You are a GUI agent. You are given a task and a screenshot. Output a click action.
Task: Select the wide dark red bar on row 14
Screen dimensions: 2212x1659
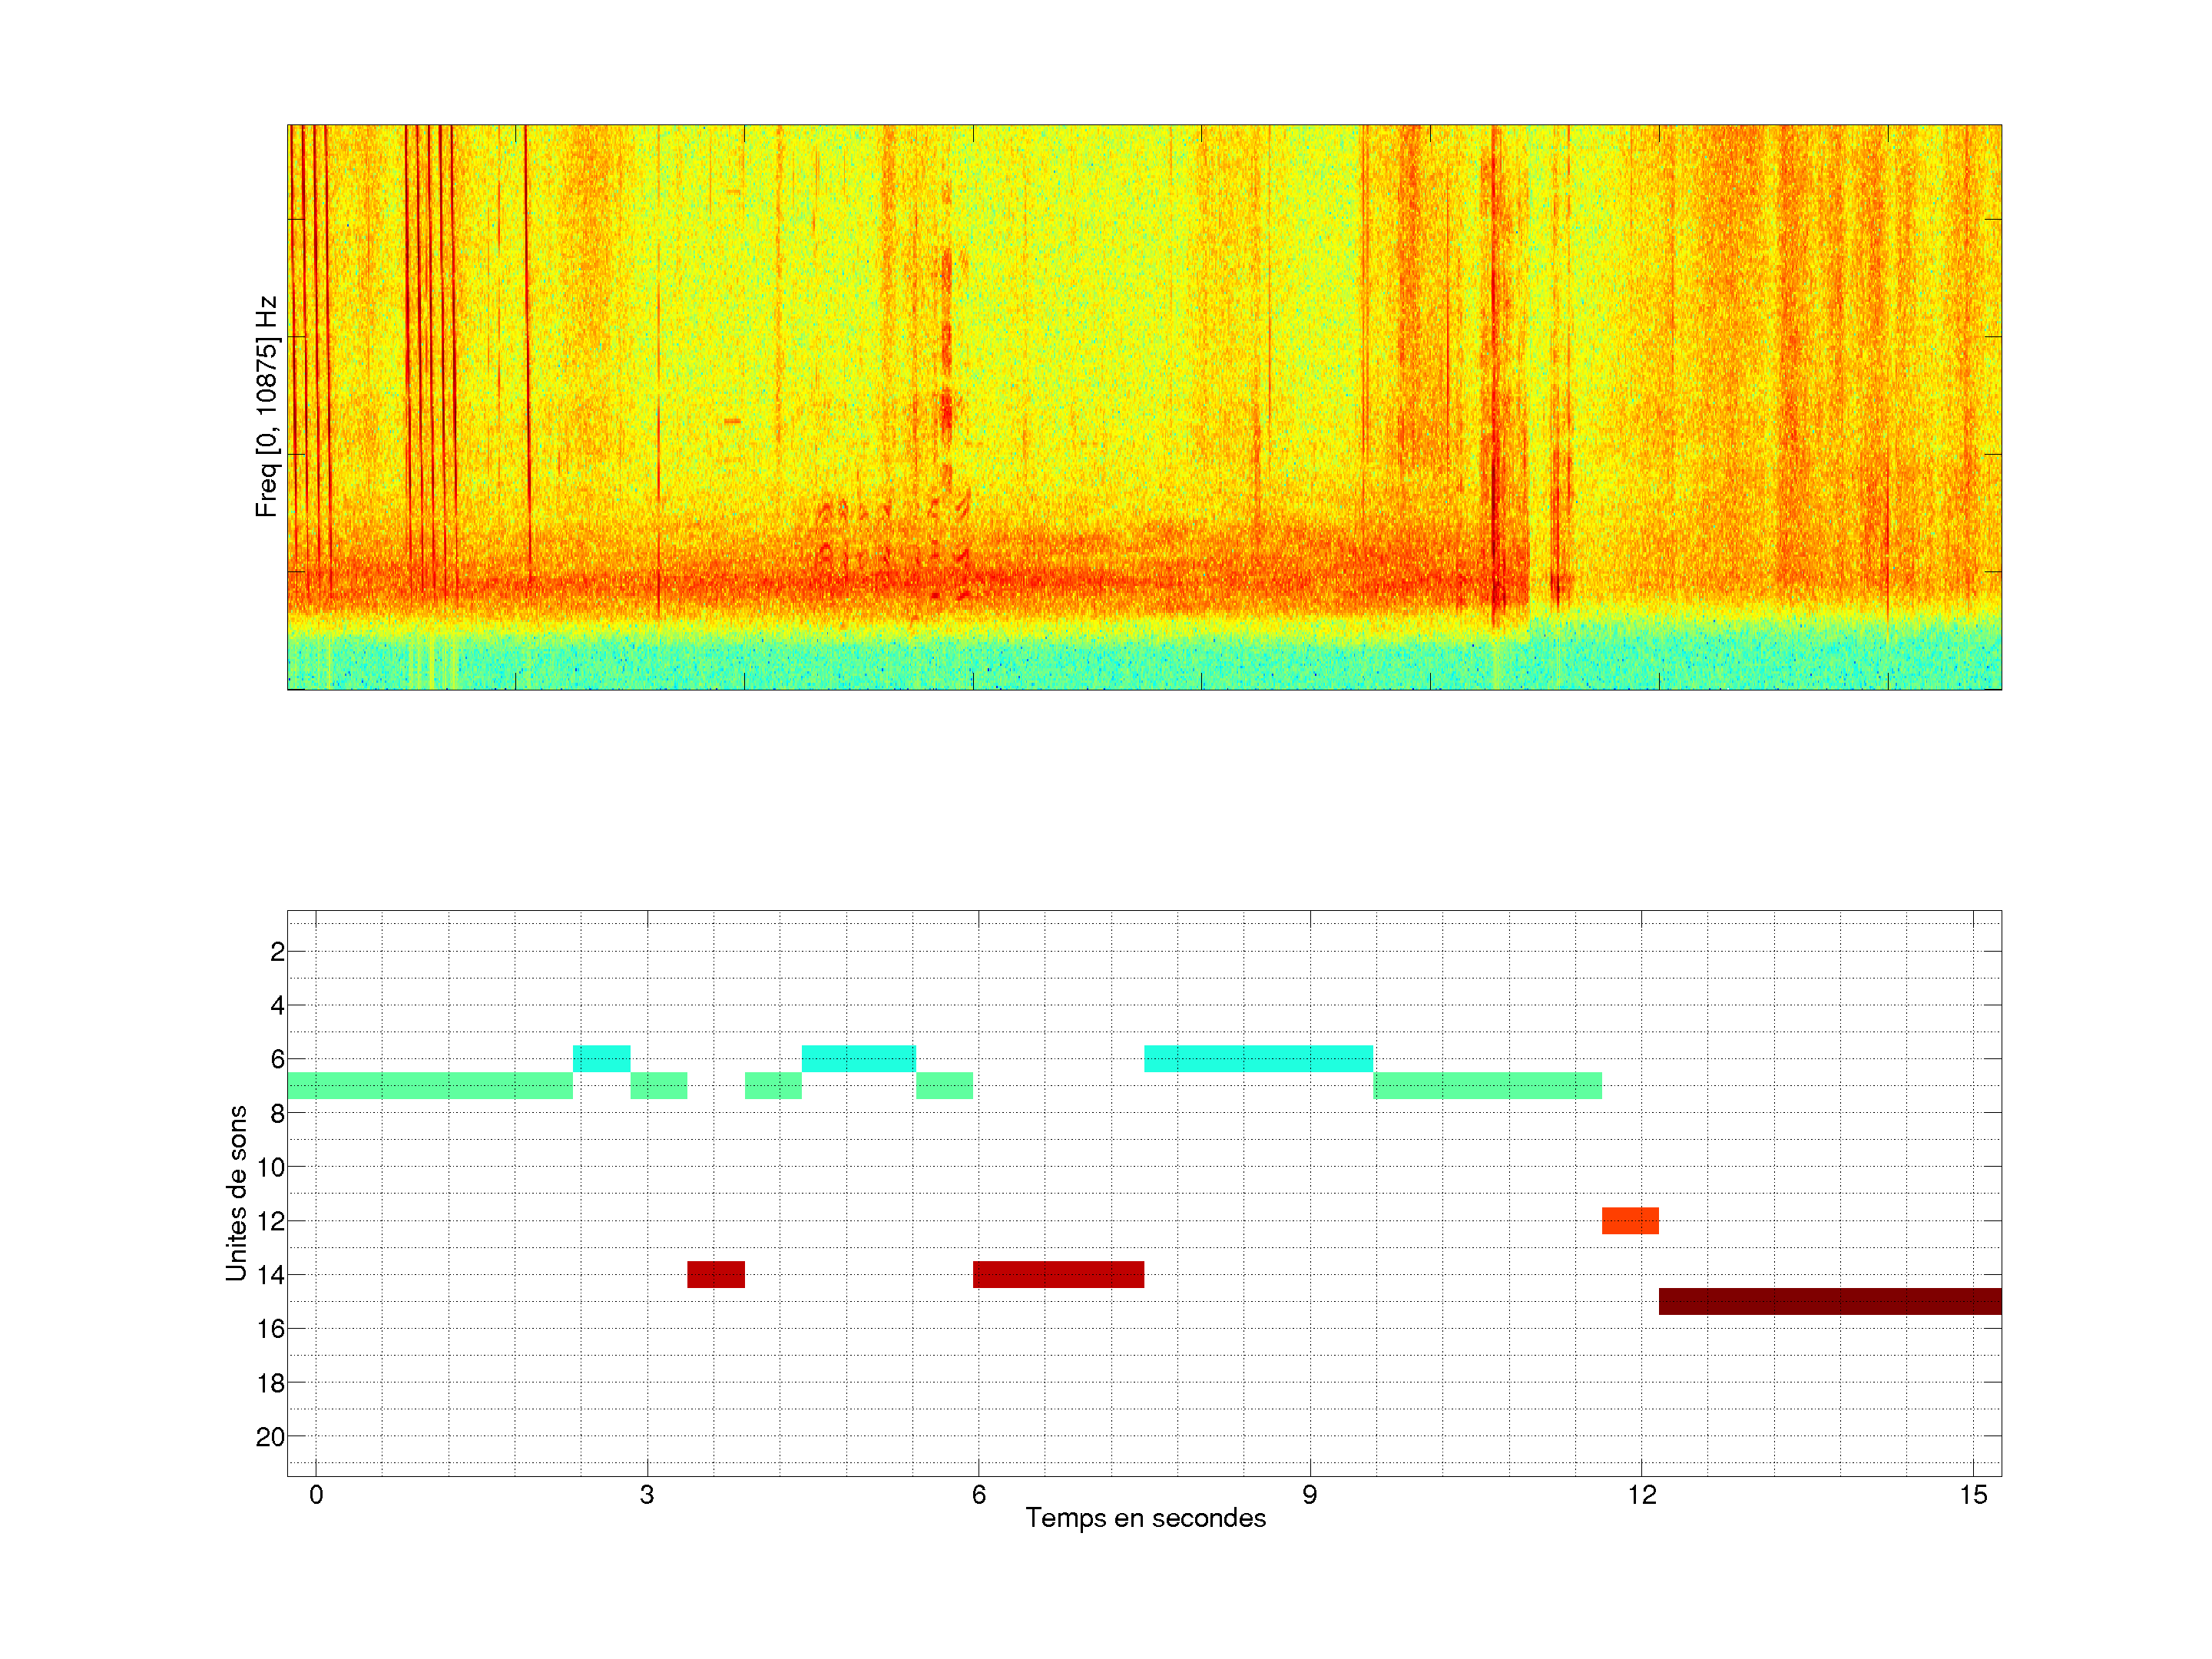tap(1058, 1274)
